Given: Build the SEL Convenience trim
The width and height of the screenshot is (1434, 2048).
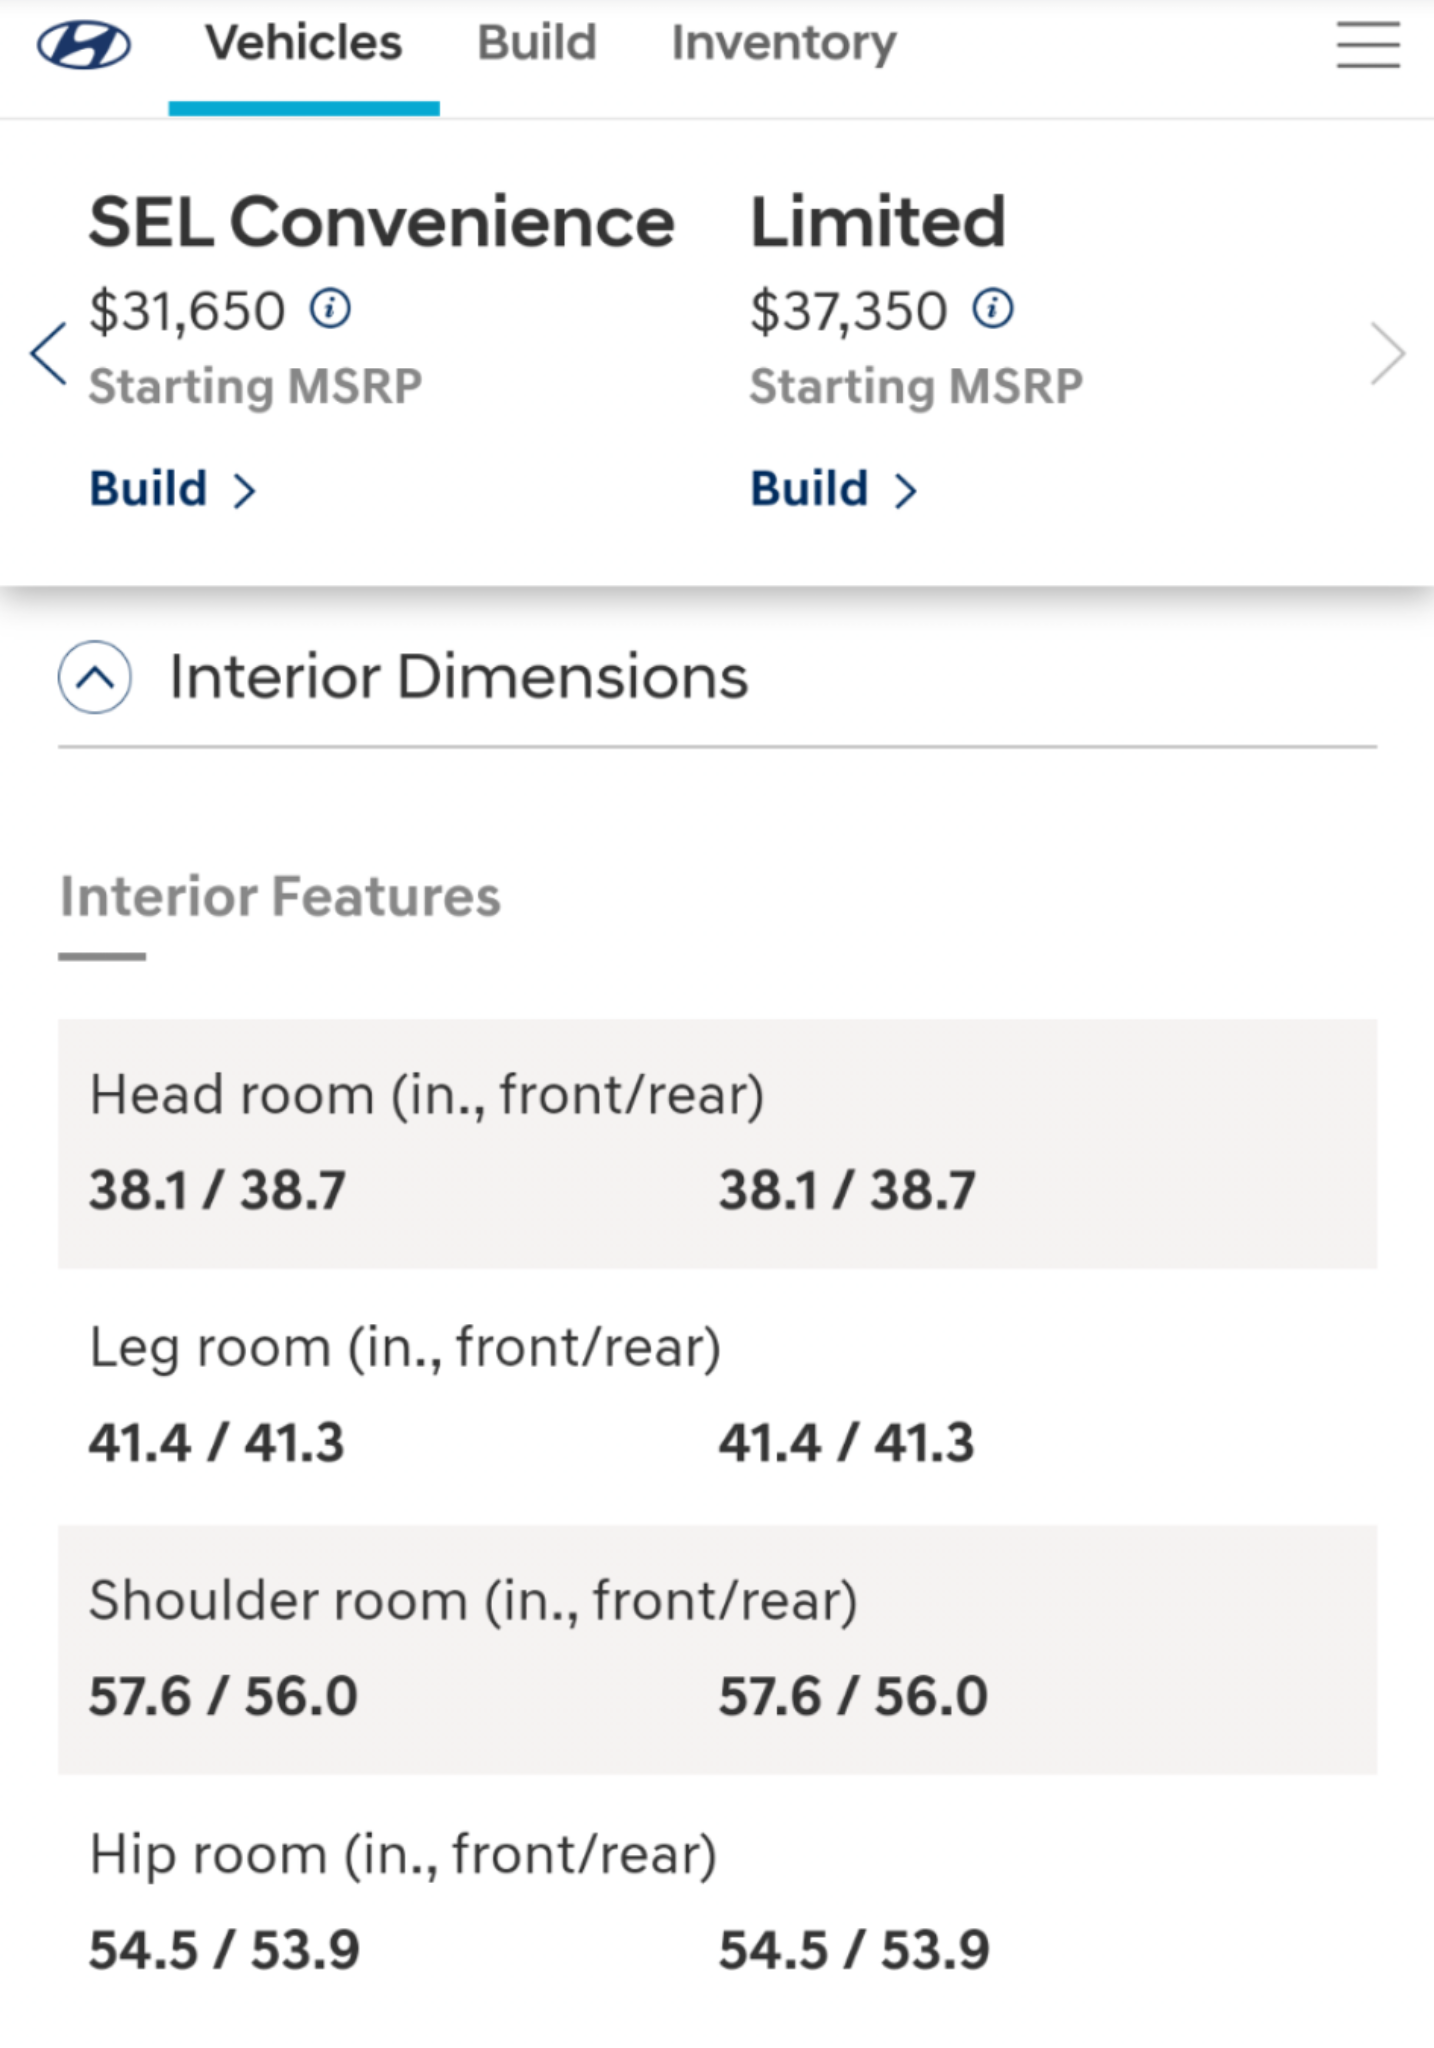Looking at the screenshot, I should pos(172,490).
